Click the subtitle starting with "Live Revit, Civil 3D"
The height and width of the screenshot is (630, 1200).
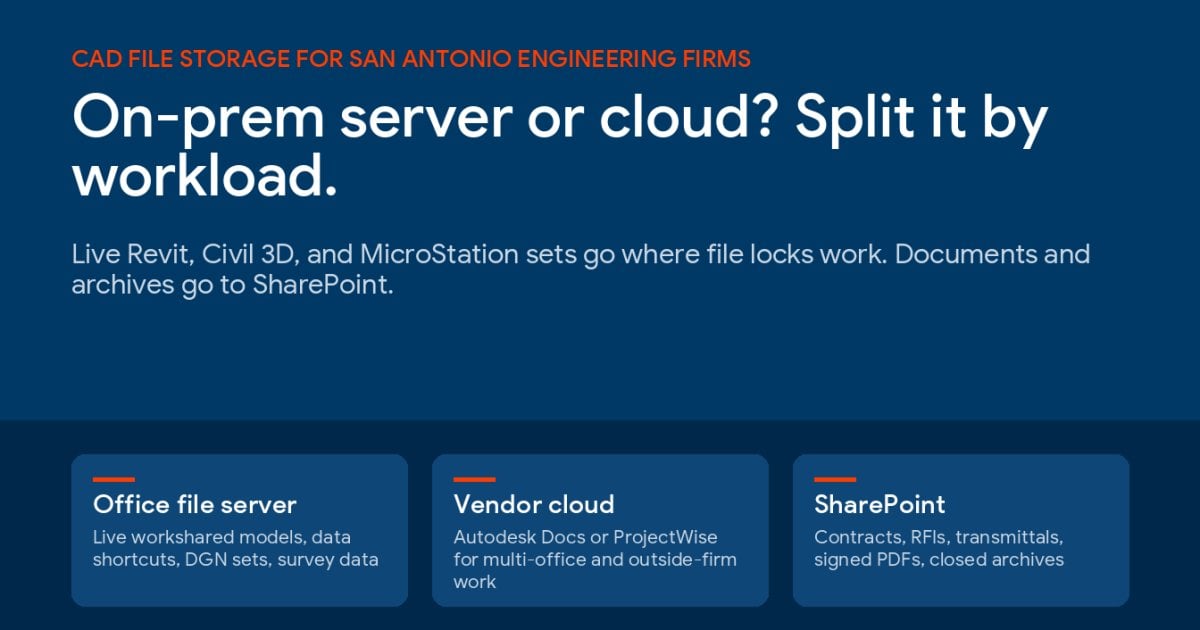581,269
